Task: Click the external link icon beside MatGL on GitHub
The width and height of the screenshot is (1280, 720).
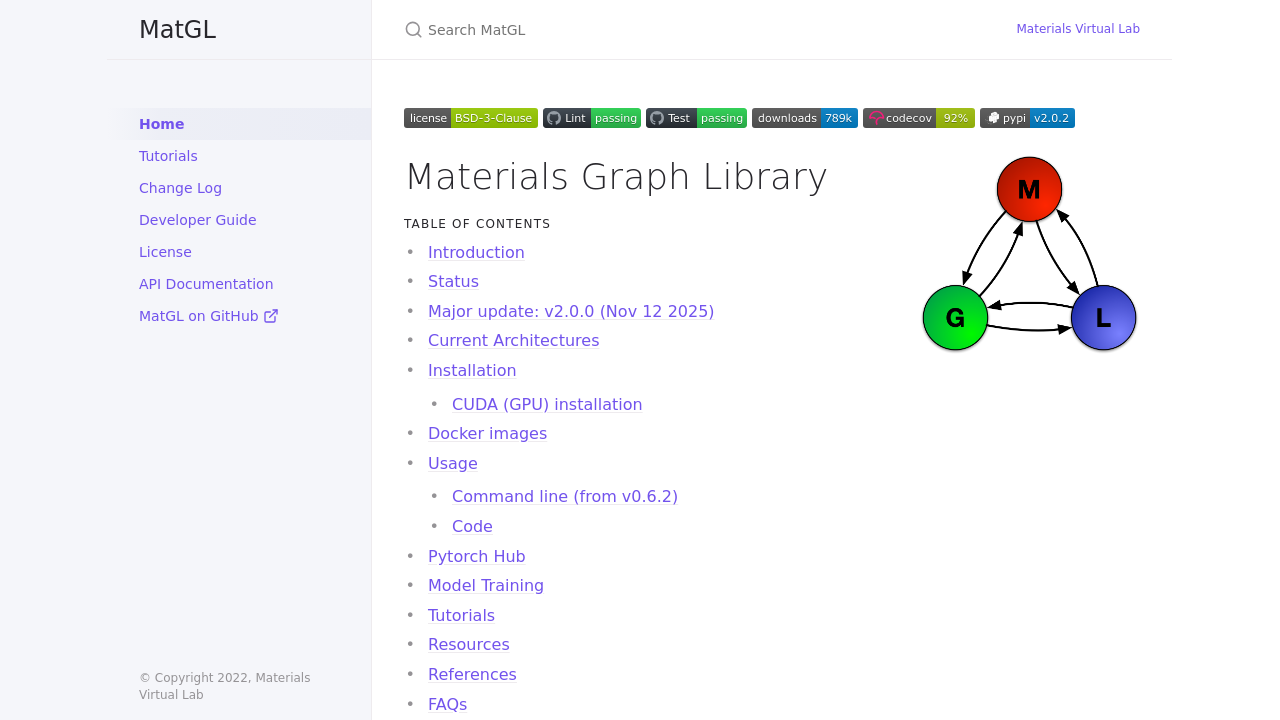Action: point(272,315)
